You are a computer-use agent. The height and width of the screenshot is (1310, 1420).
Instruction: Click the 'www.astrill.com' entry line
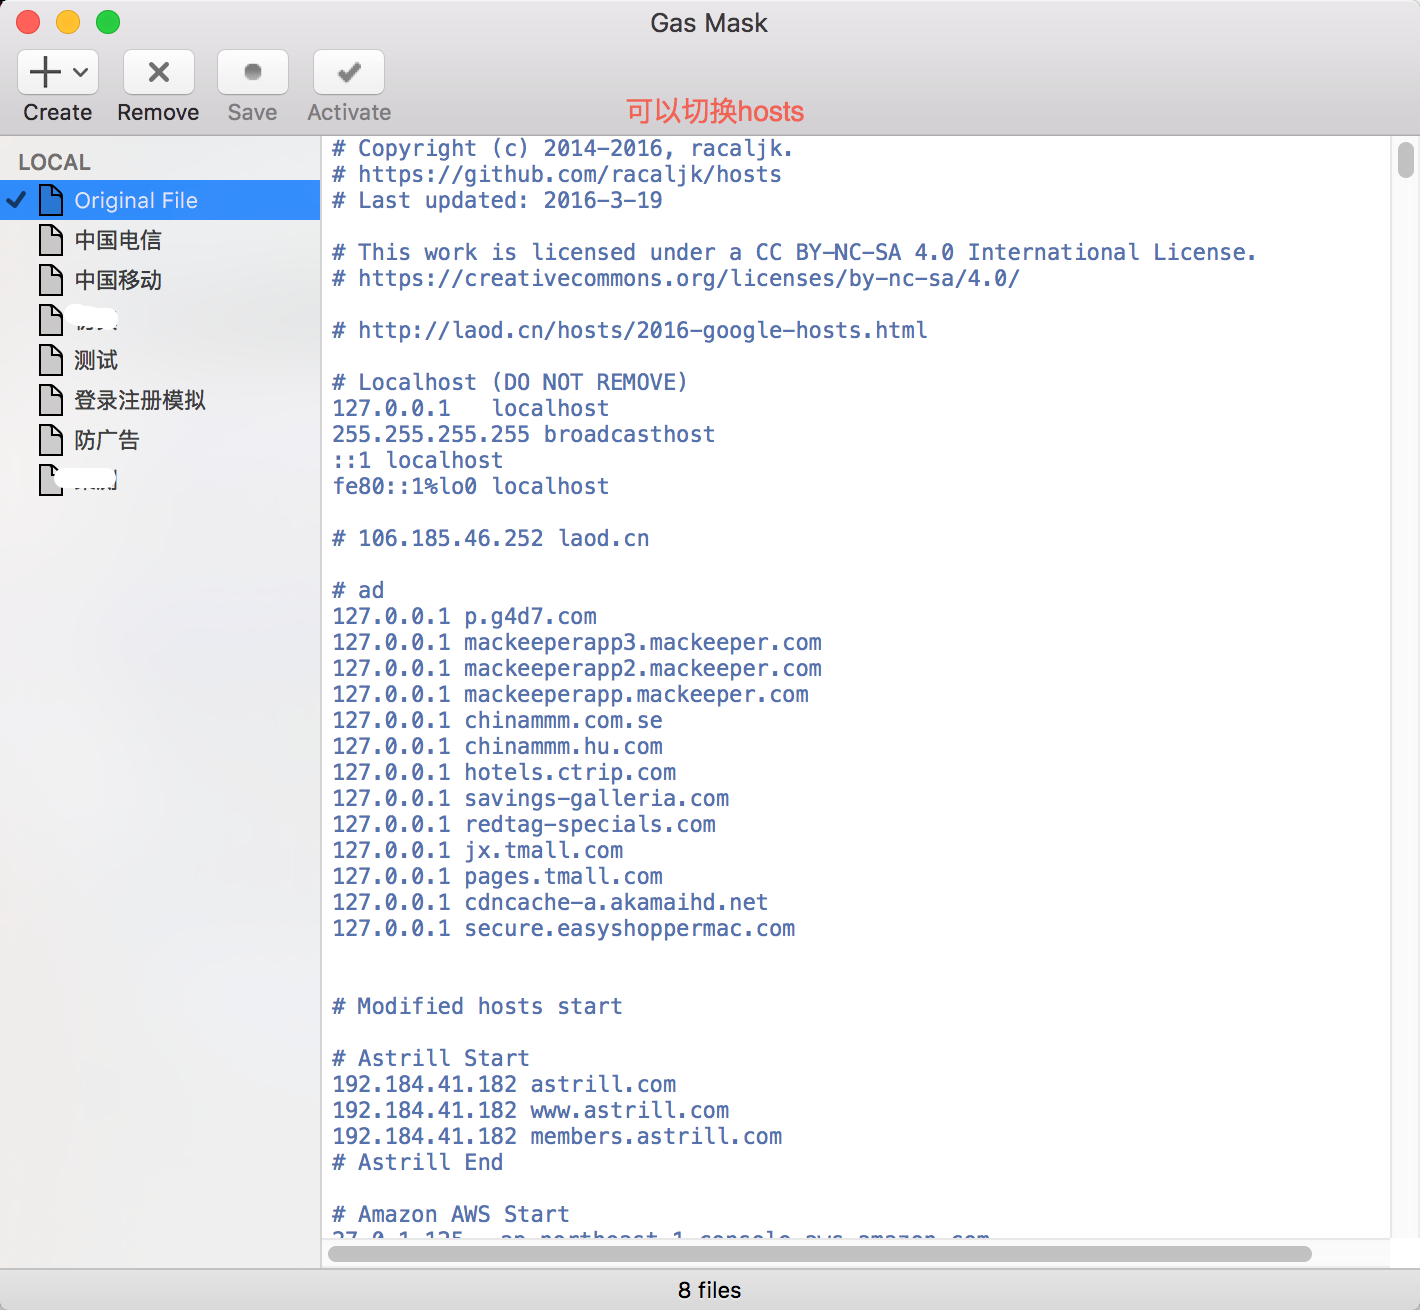(x=531, y=1110)
